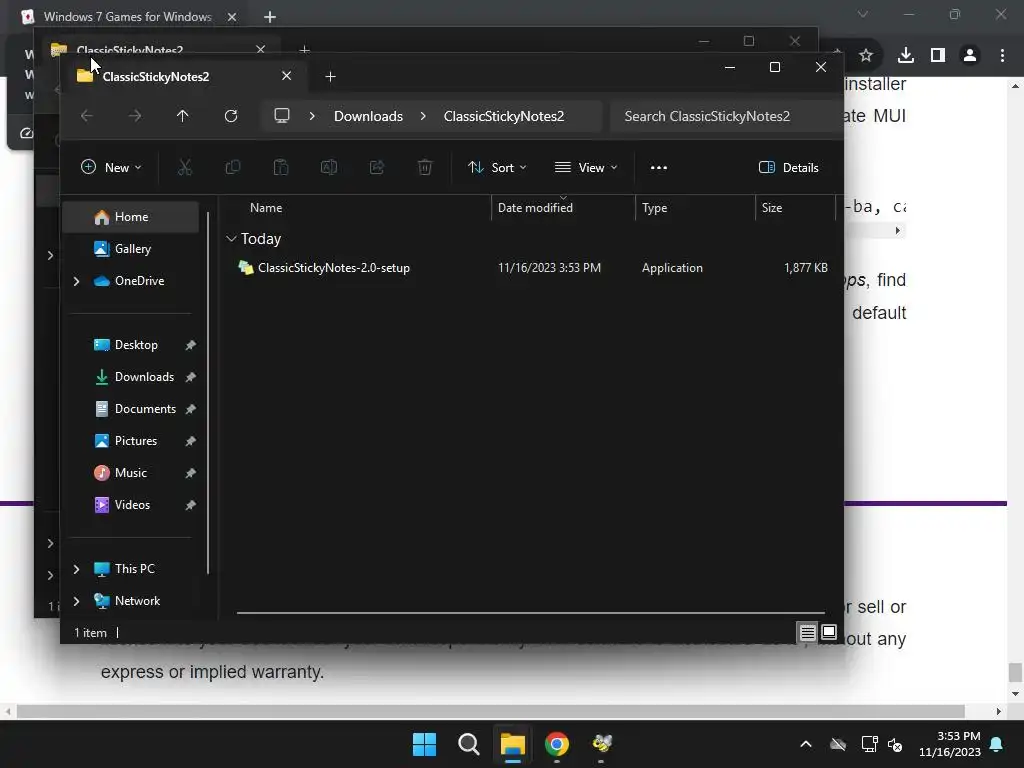Click Search ClassicStickyNotes2 field
1024x768 pixels.
click(x=725, y=116)
